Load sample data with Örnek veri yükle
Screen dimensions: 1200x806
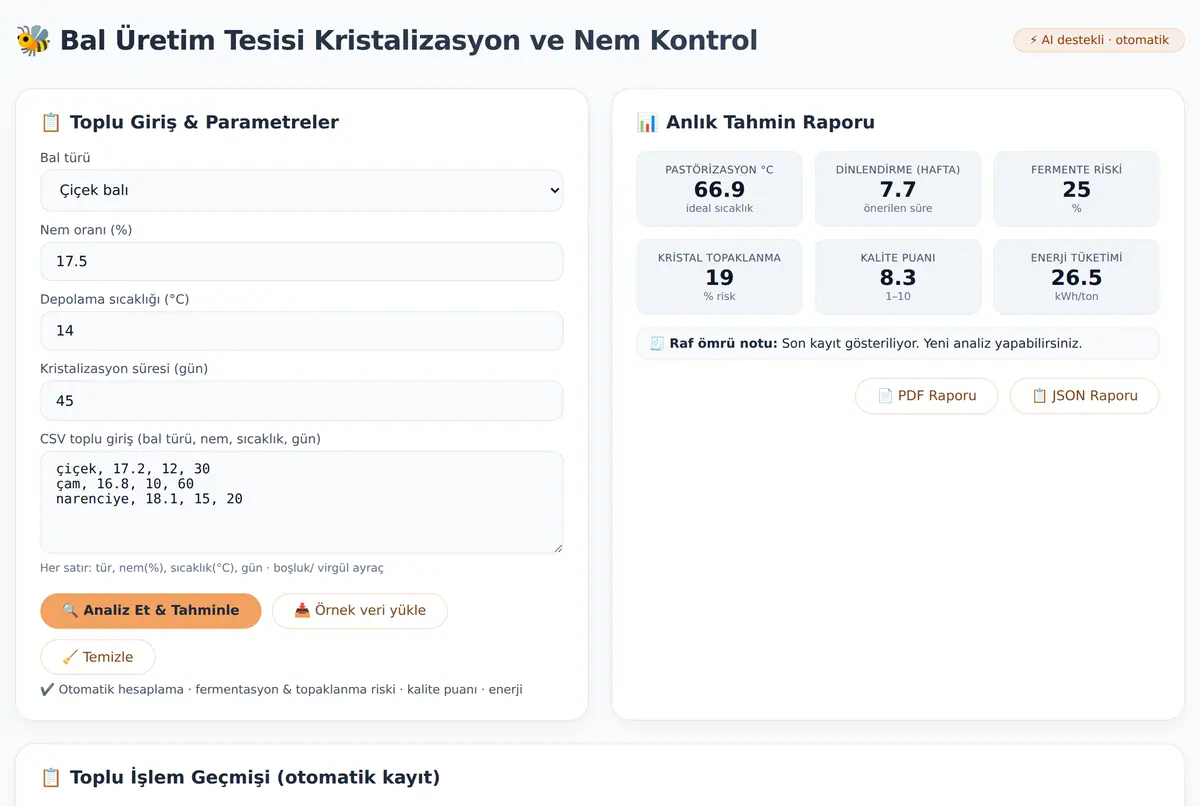[x=360, y=611]
